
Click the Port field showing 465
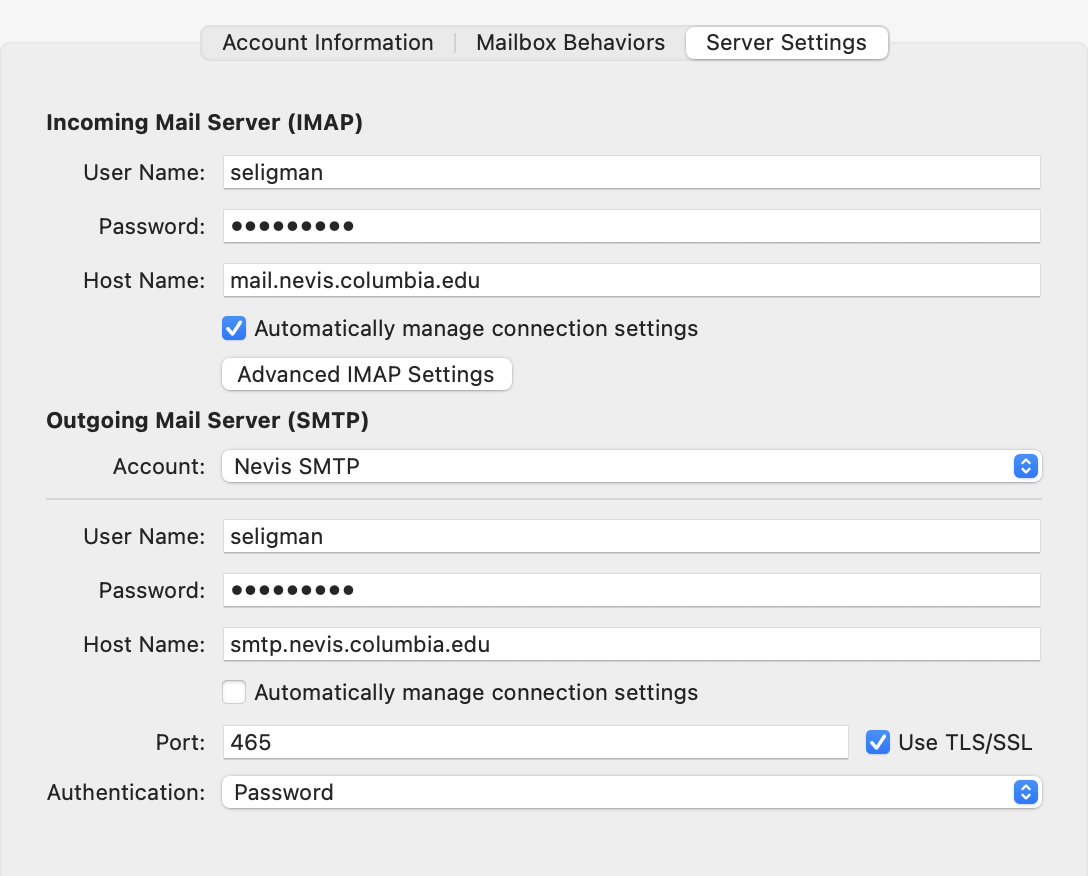535,742
